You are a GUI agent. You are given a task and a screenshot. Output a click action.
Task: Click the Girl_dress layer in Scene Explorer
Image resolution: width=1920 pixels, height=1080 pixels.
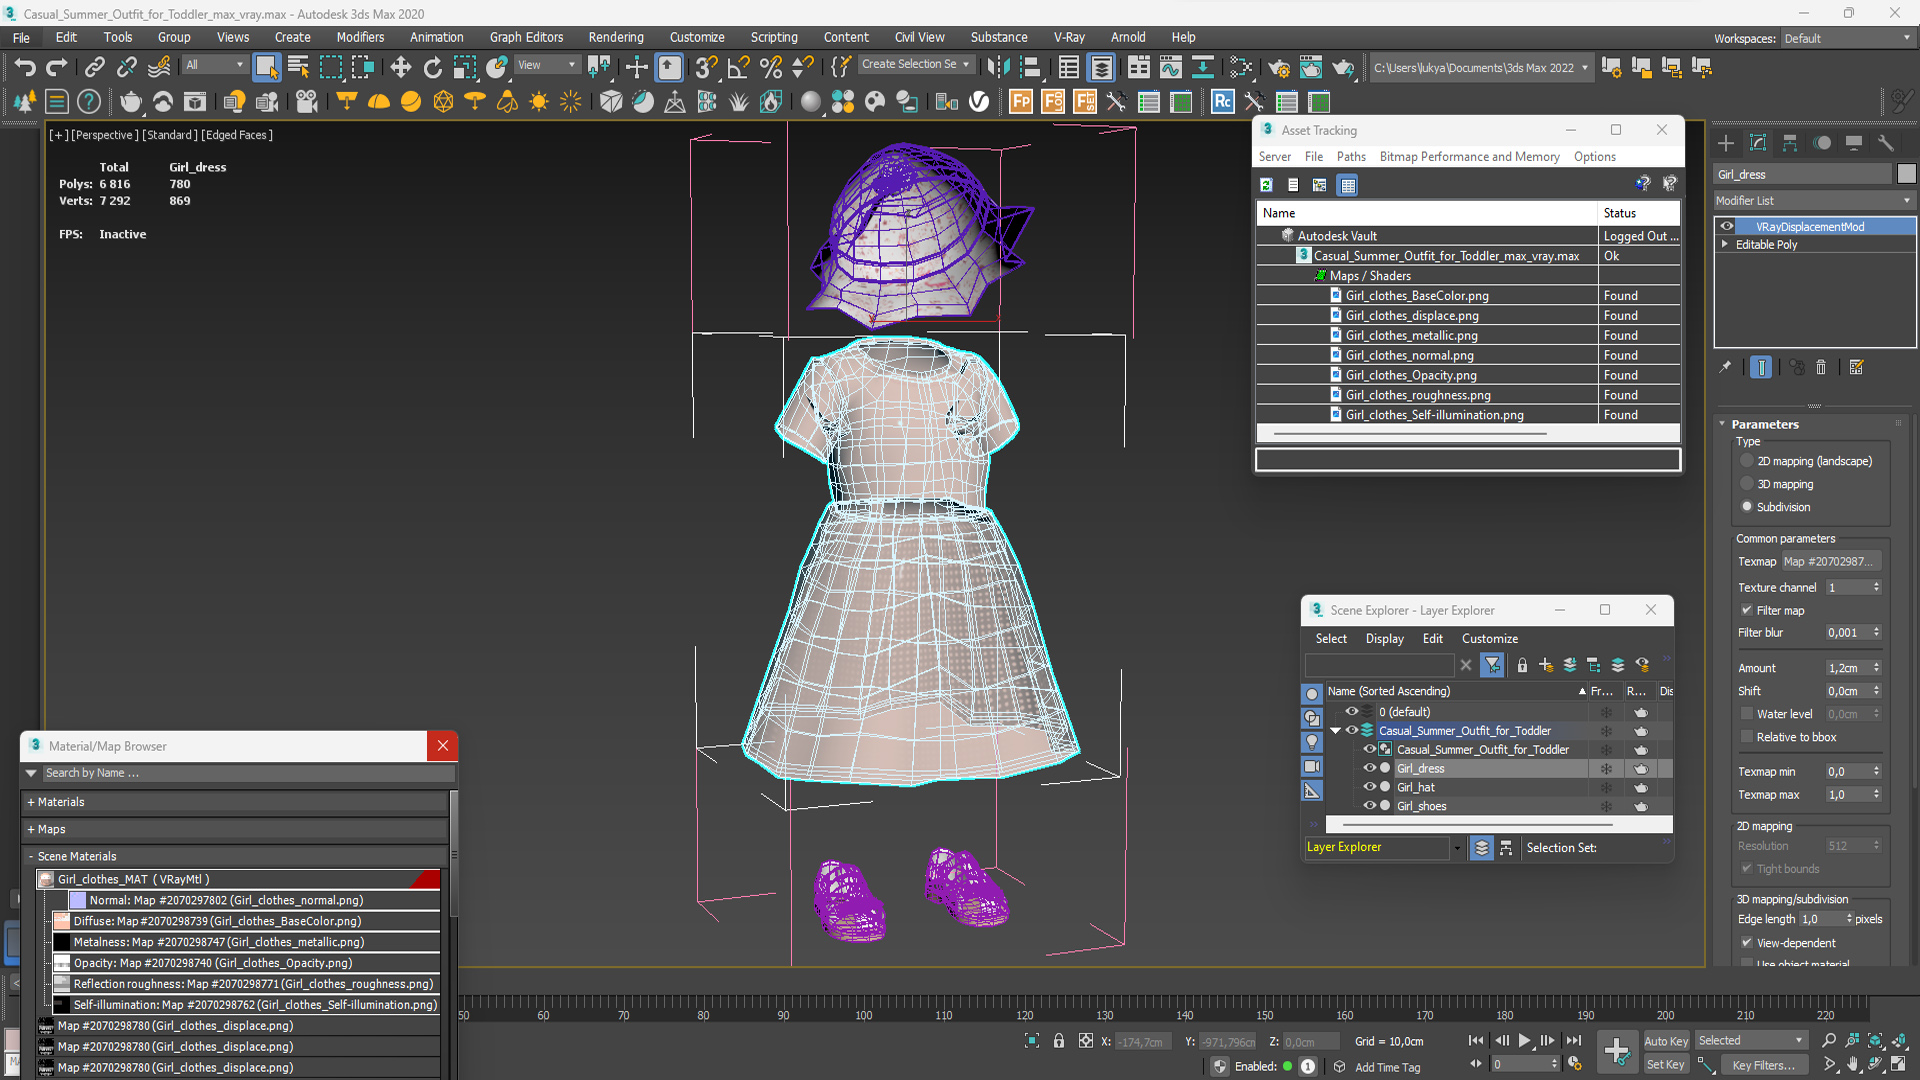pyautogui.click(x=1420, y=767)
